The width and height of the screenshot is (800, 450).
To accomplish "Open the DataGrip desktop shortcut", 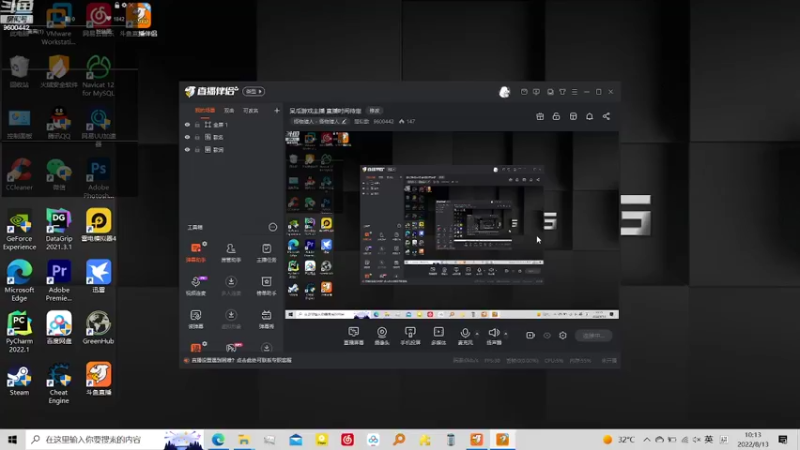I will pyautogui.click(x=59, y=229).
